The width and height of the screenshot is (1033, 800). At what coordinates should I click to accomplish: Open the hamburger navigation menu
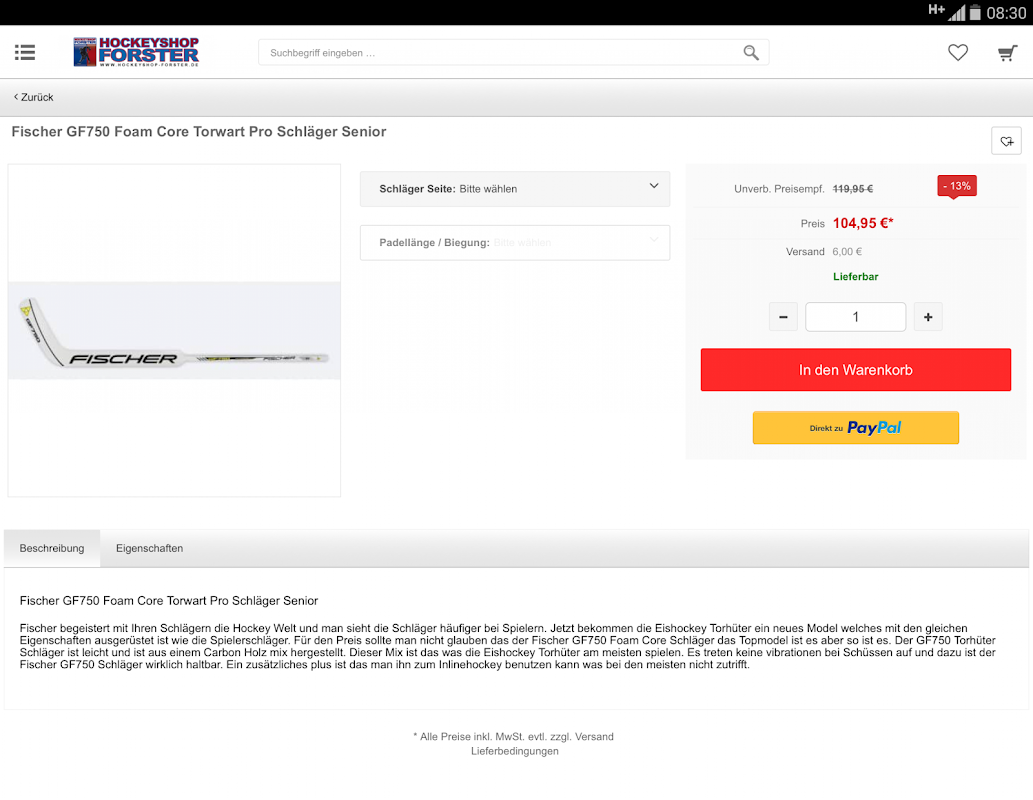[25, 52]
